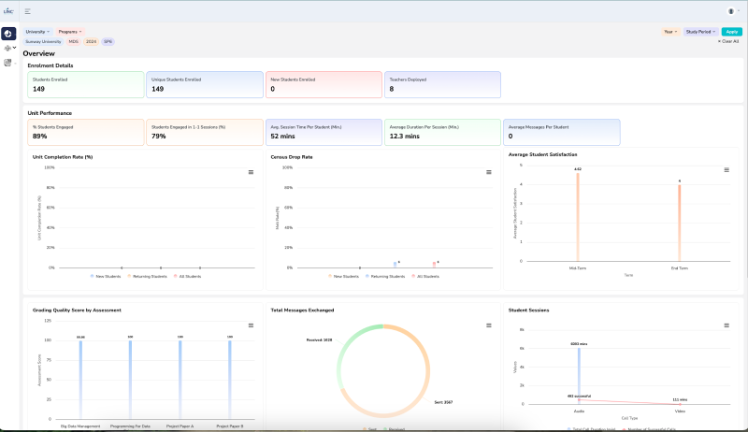The height and width of the screenshot is (432, 748).
Task: Click the End Term satisfaction bar
Action: coord(680,223)
